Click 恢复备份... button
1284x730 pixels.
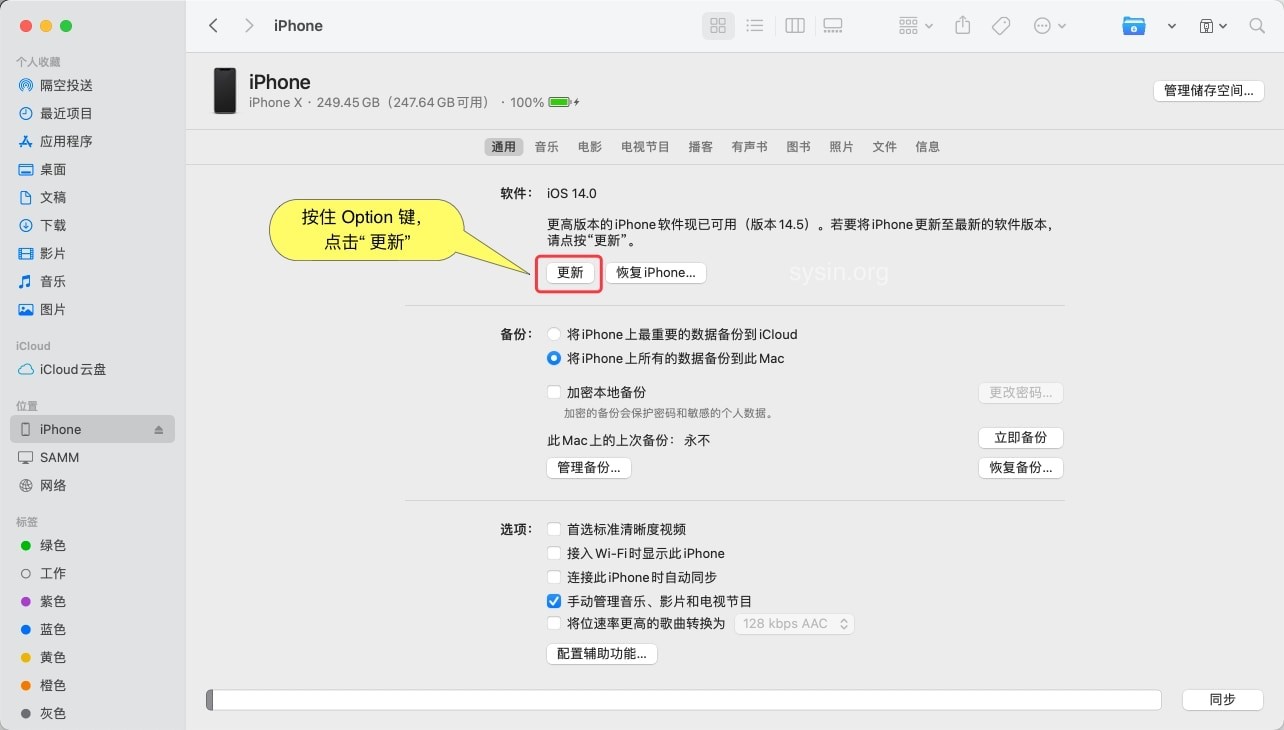(1020, 468)
